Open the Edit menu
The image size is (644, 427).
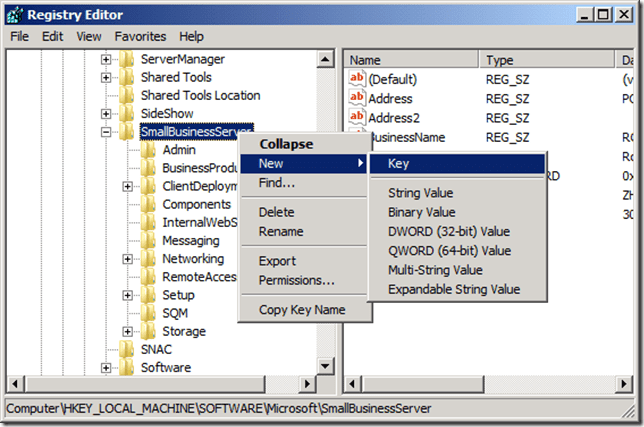[53, 37]
